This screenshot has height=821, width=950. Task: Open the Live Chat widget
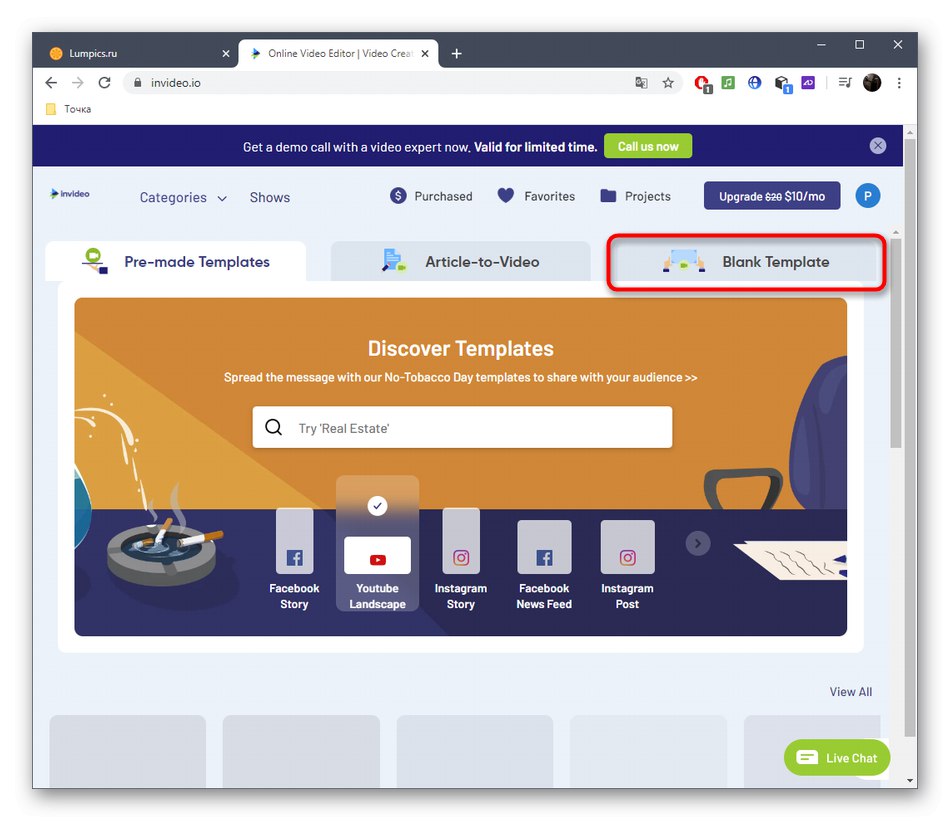(837, 757)
